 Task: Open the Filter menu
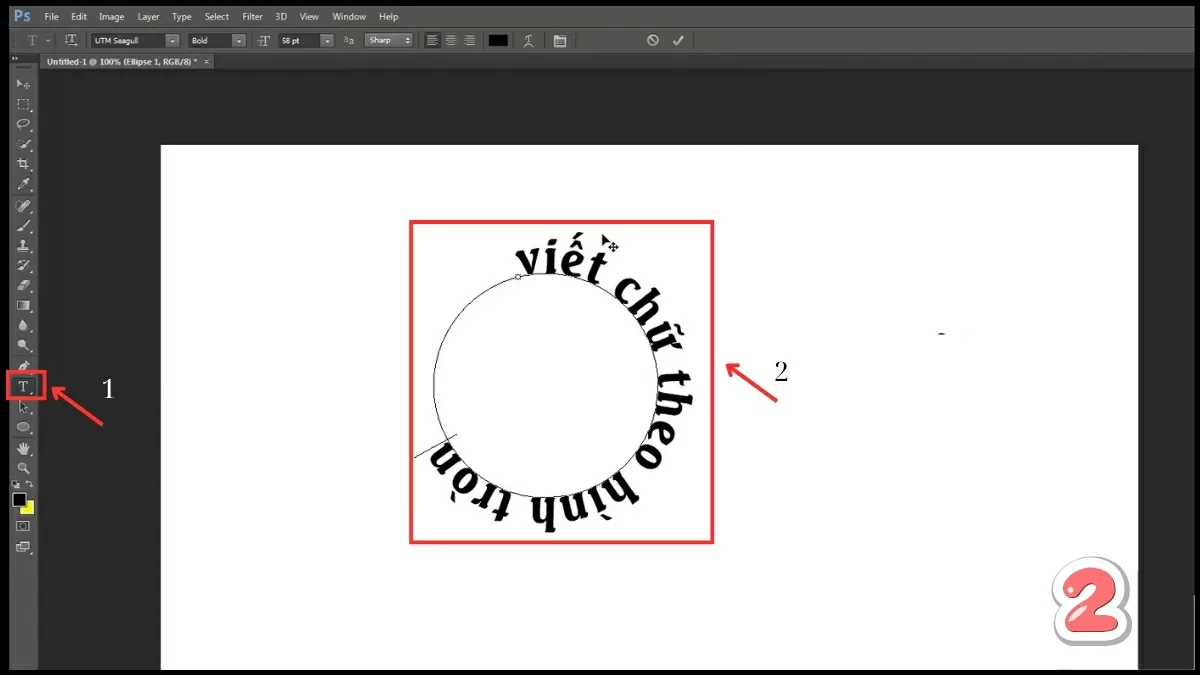pyautogui.click(x=252, y=16)
